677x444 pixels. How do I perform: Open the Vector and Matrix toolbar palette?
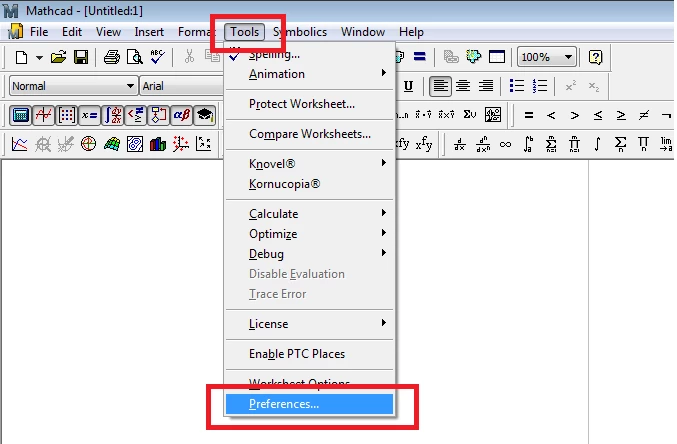click(66, 115)
